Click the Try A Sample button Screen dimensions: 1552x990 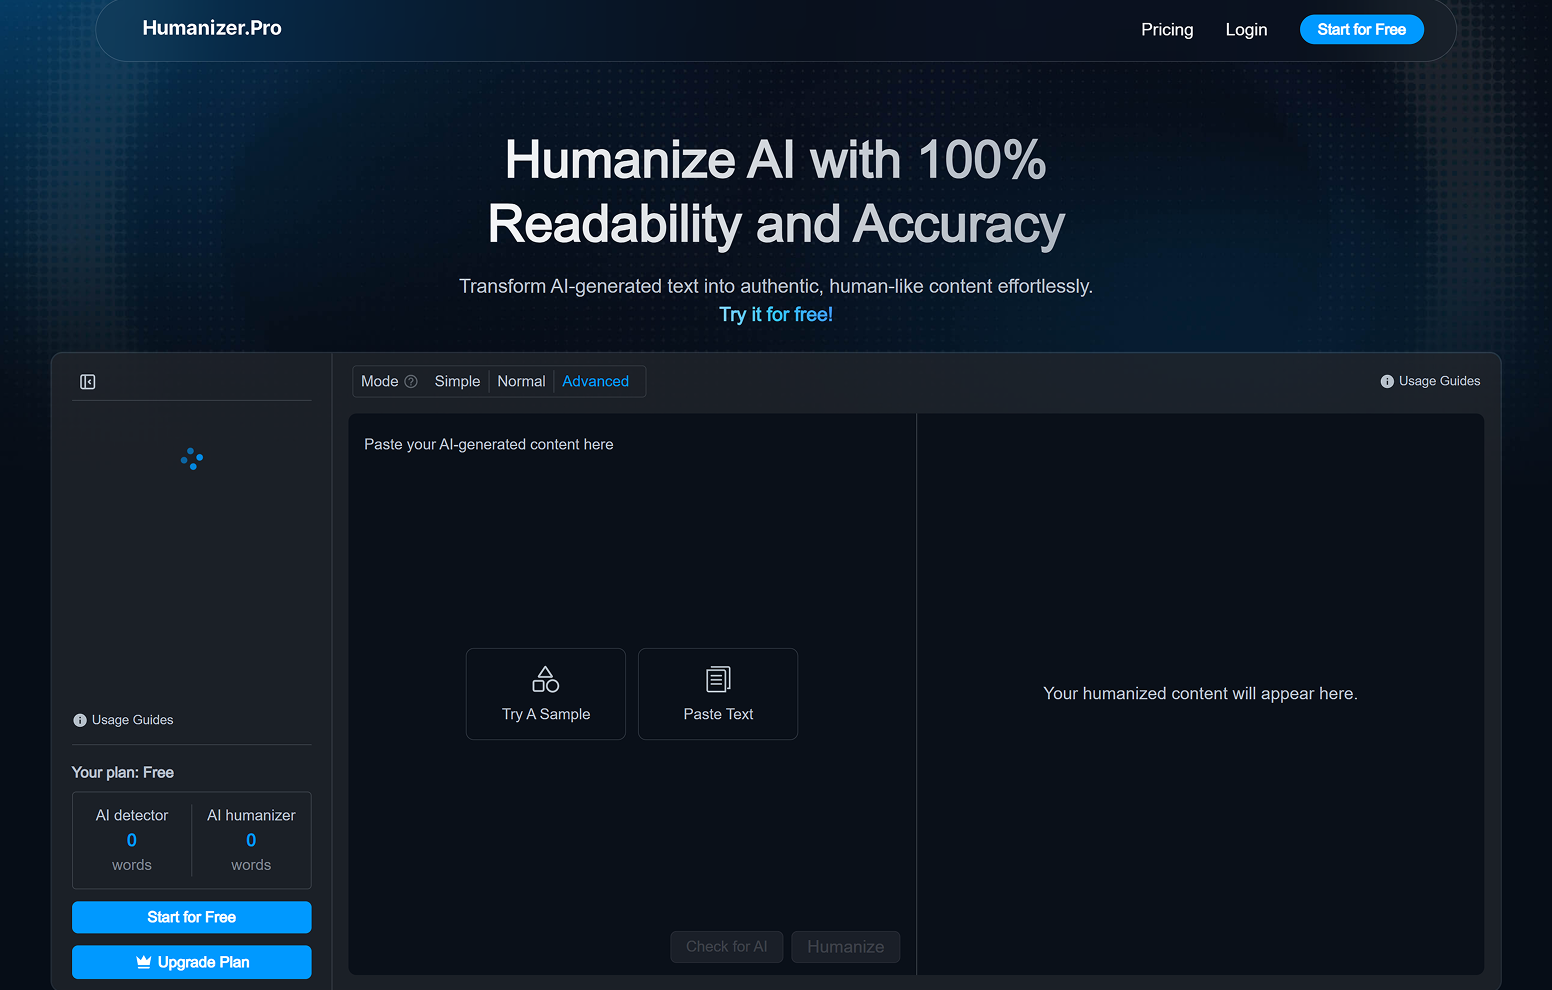[x=546, y=694]
